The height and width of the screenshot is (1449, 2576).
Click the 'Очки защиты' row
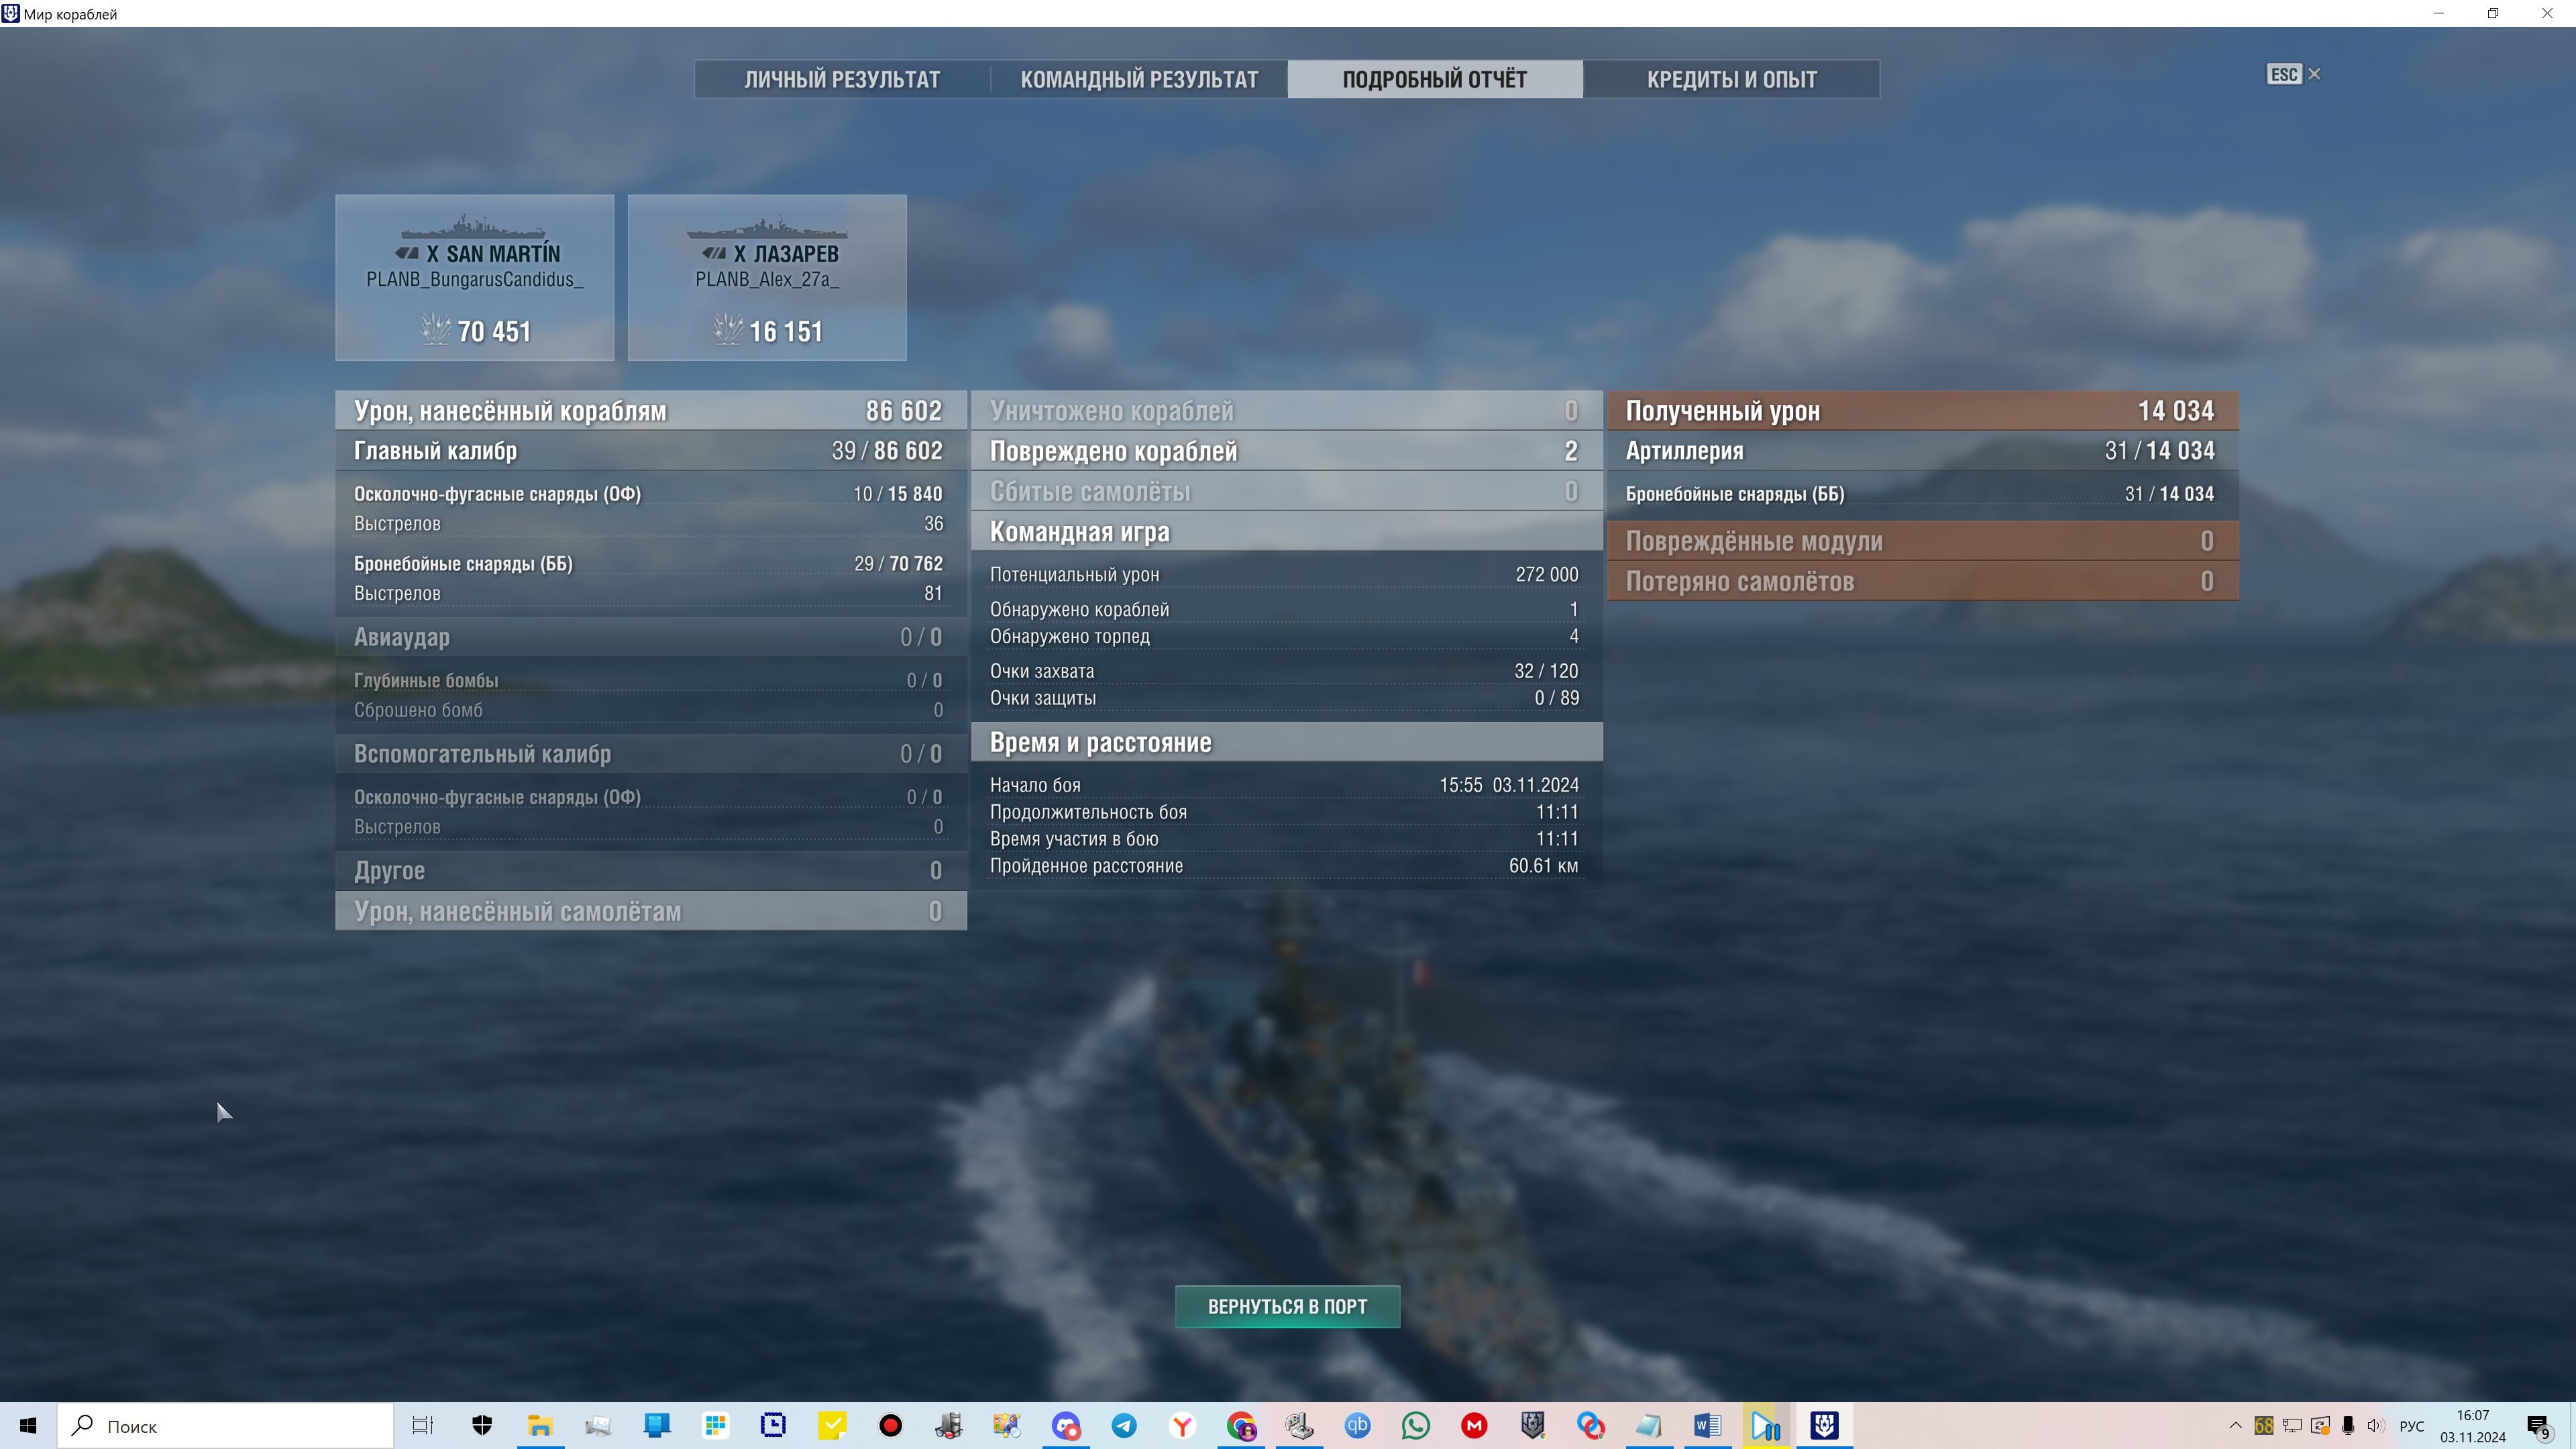[x=1286, y=698]
